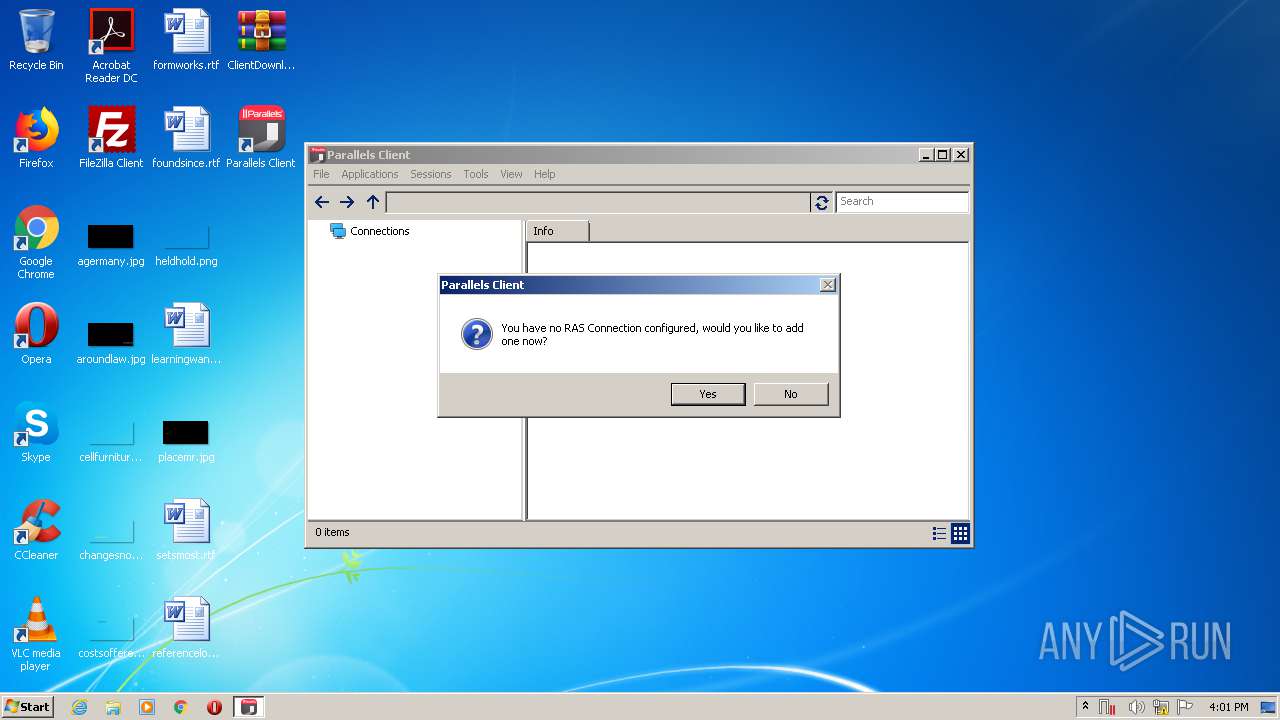The height and width of the screenshot is (720, 1280).
Task: Open Opera from the taskbar
Action: (x=215, y=707)
